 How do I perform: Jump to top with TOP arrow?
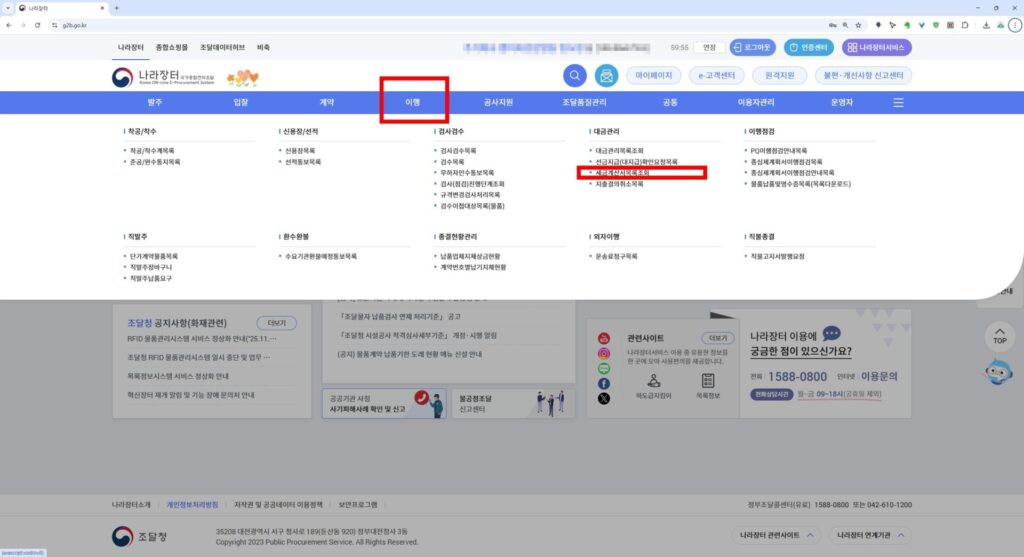[999, 336]
